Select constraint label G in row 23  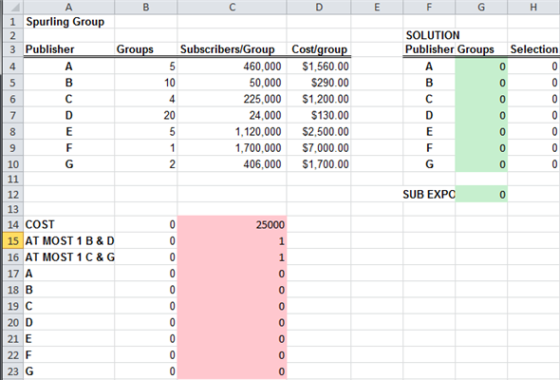(69, 371)
